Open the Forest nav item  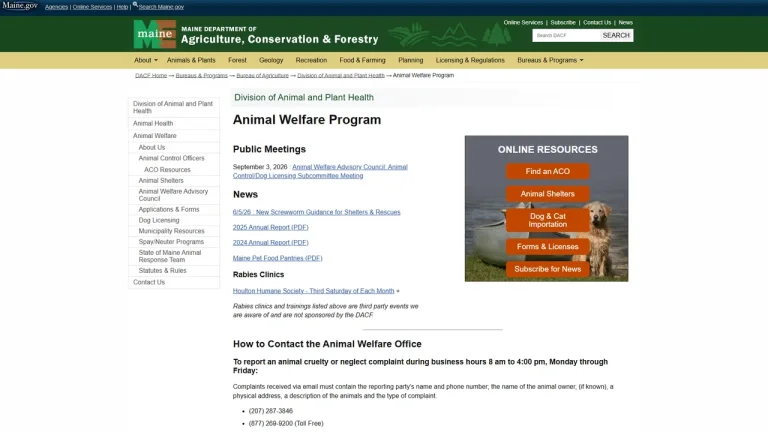237,60
